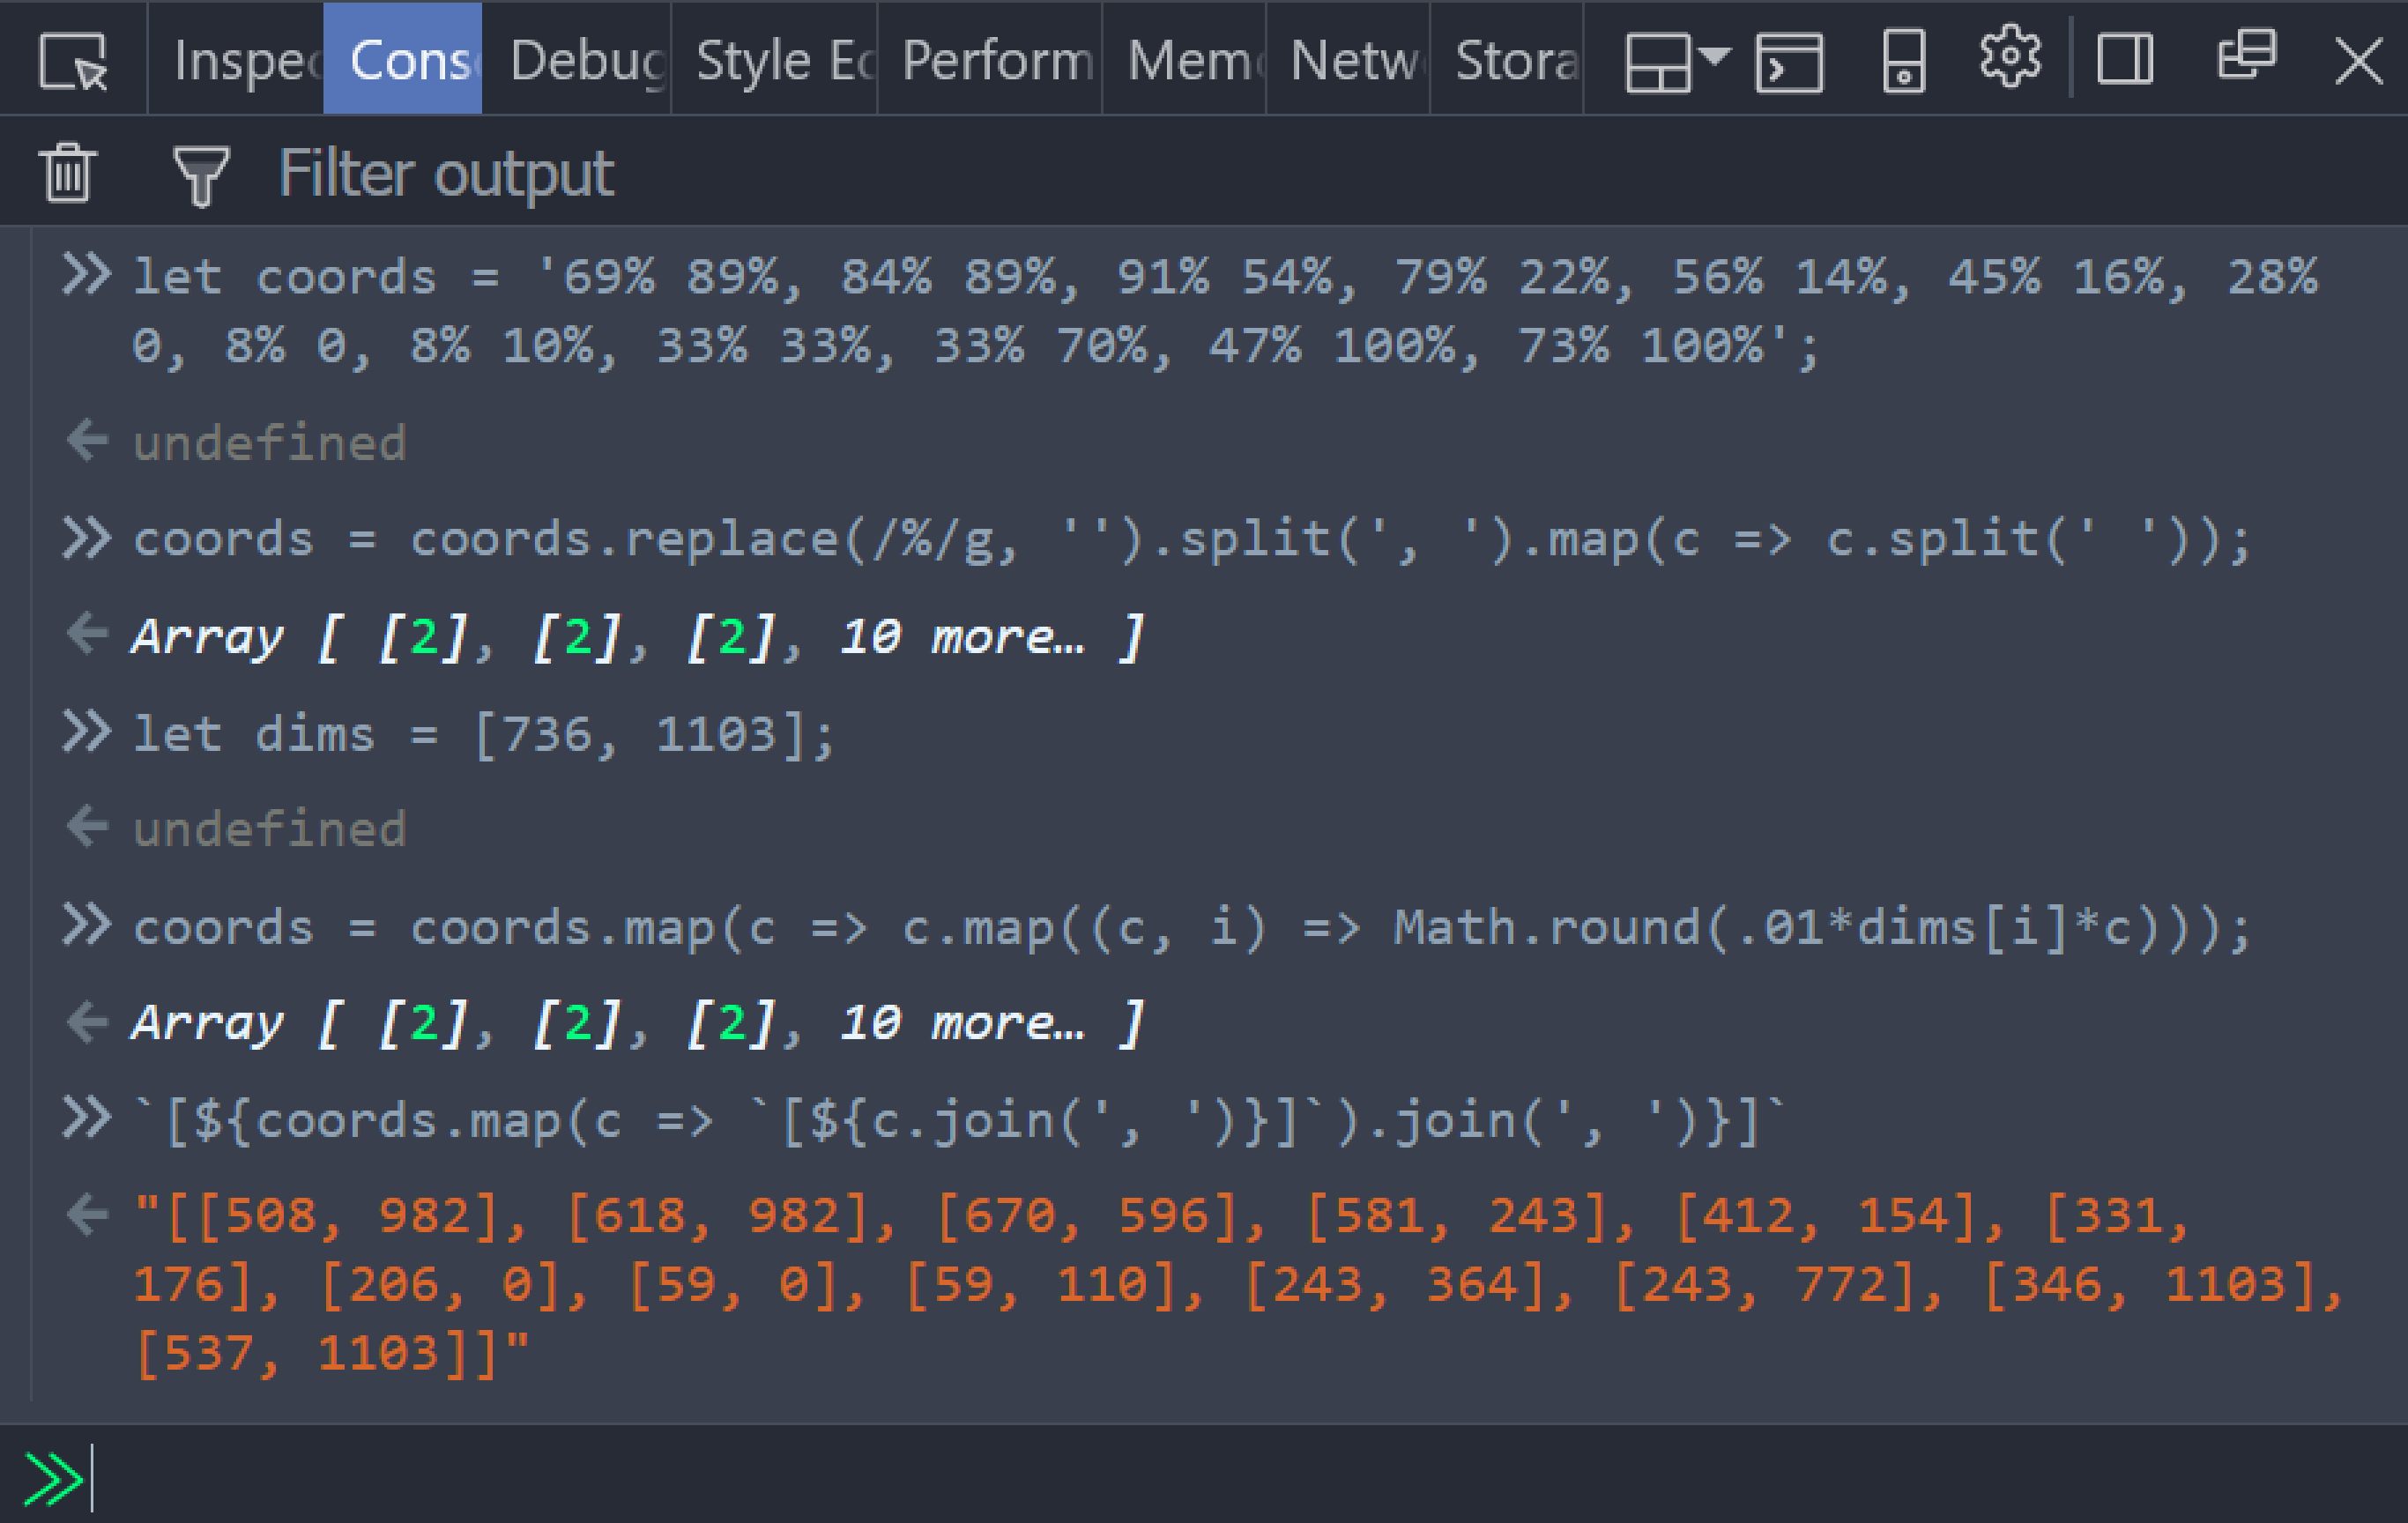The width and height of the screenshot is (2408, 1523).
Task: Open the Performance tab
Action: pos(990,59)
